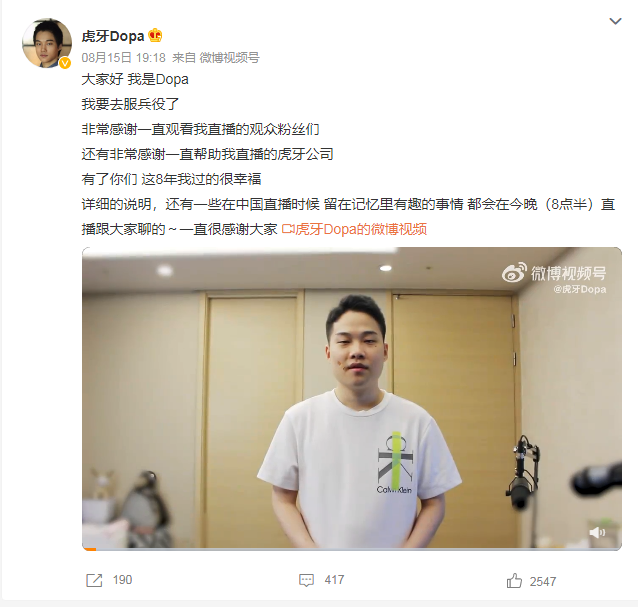This screenshot has height=607, width=638.
Task: Click the @虎牙Dopa watermark on the video
Action: click(579, 289)
